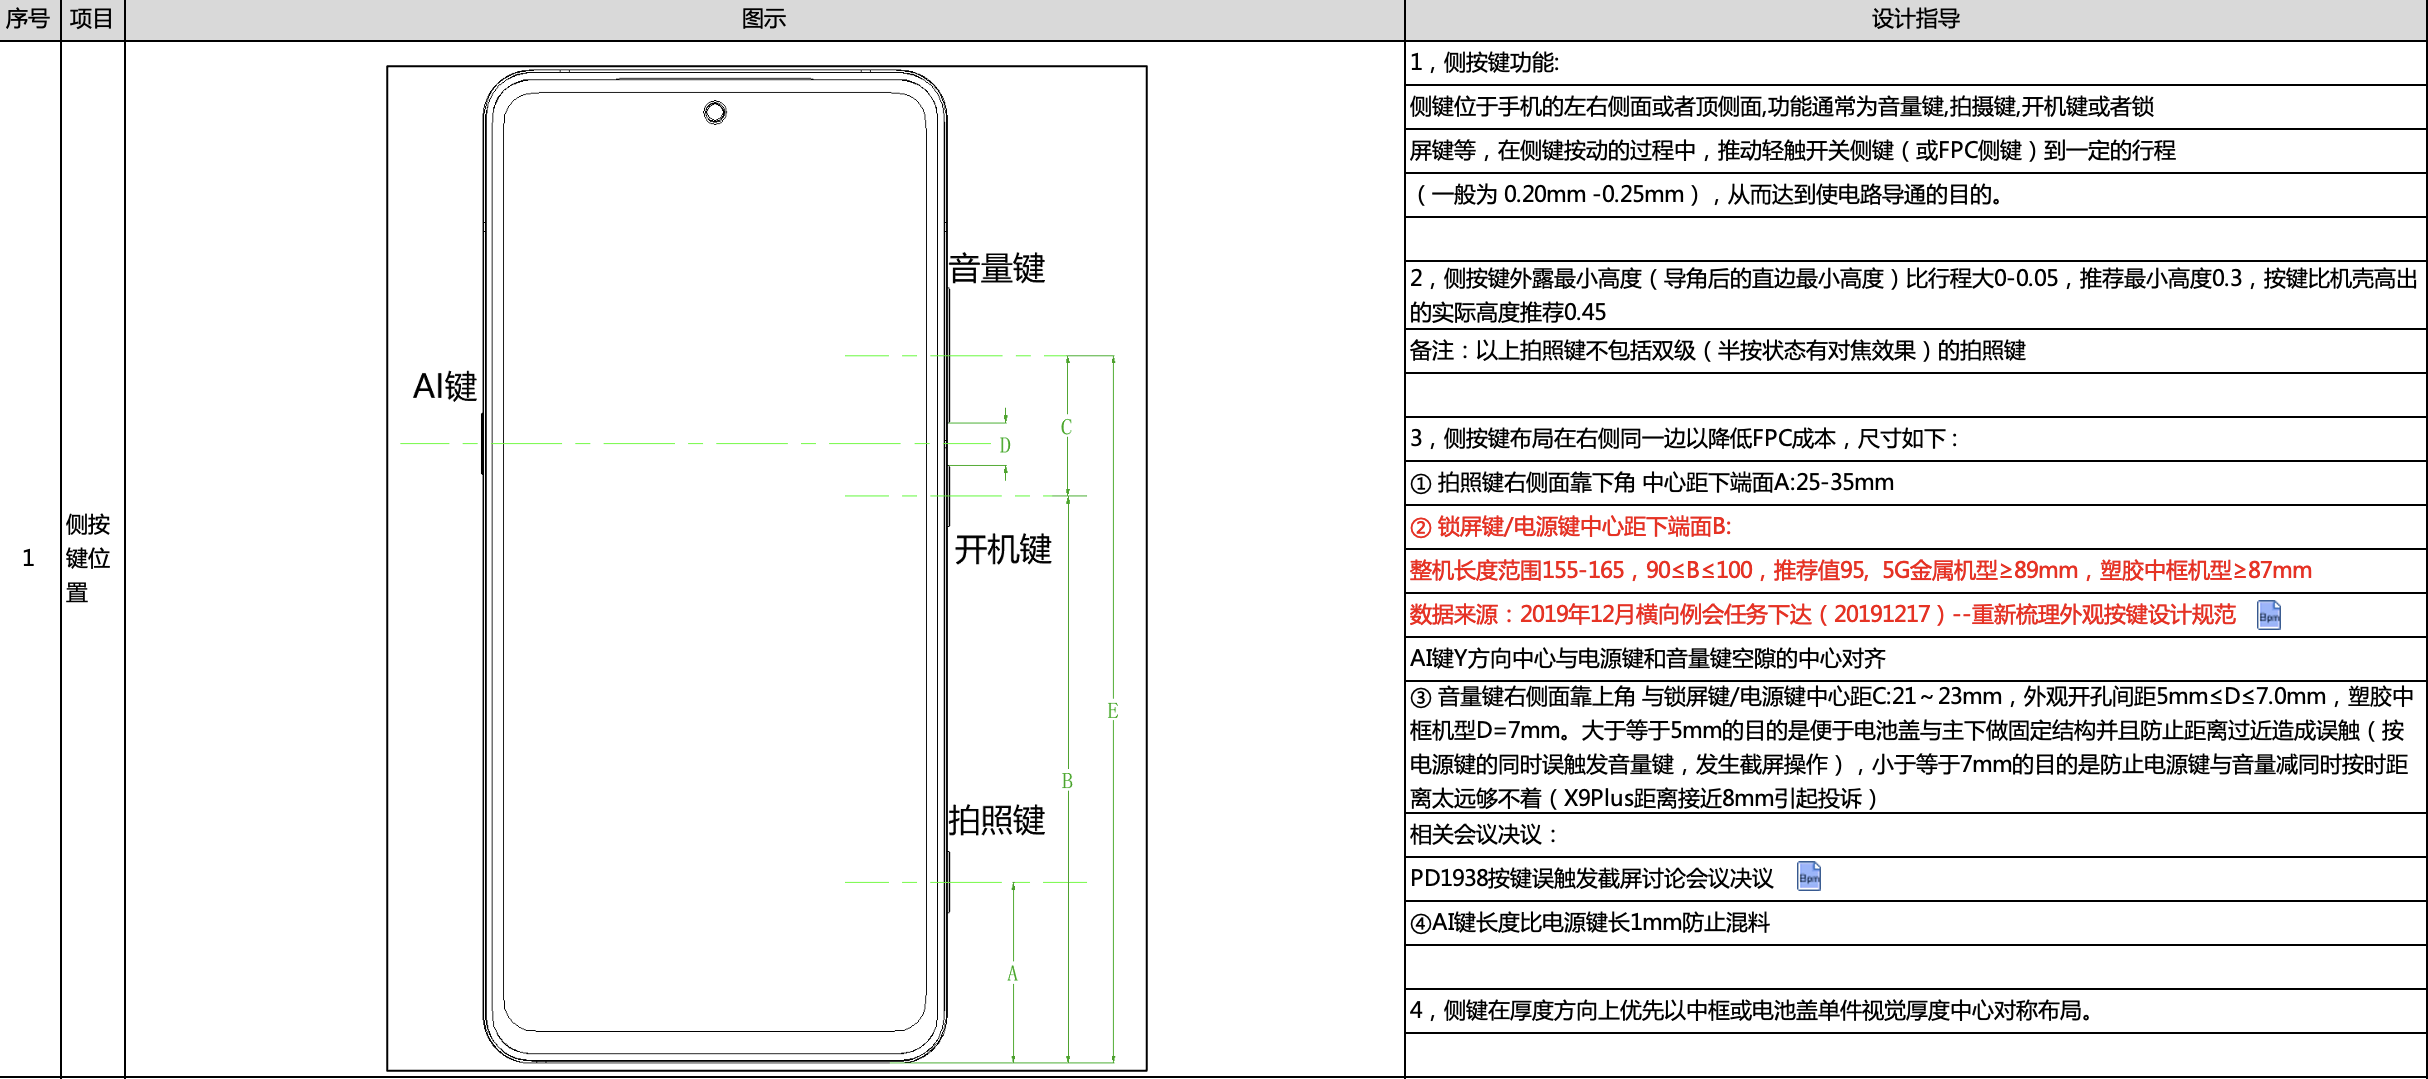
Task: Click dimension letter C in diagram
Action: [1066, 427]
